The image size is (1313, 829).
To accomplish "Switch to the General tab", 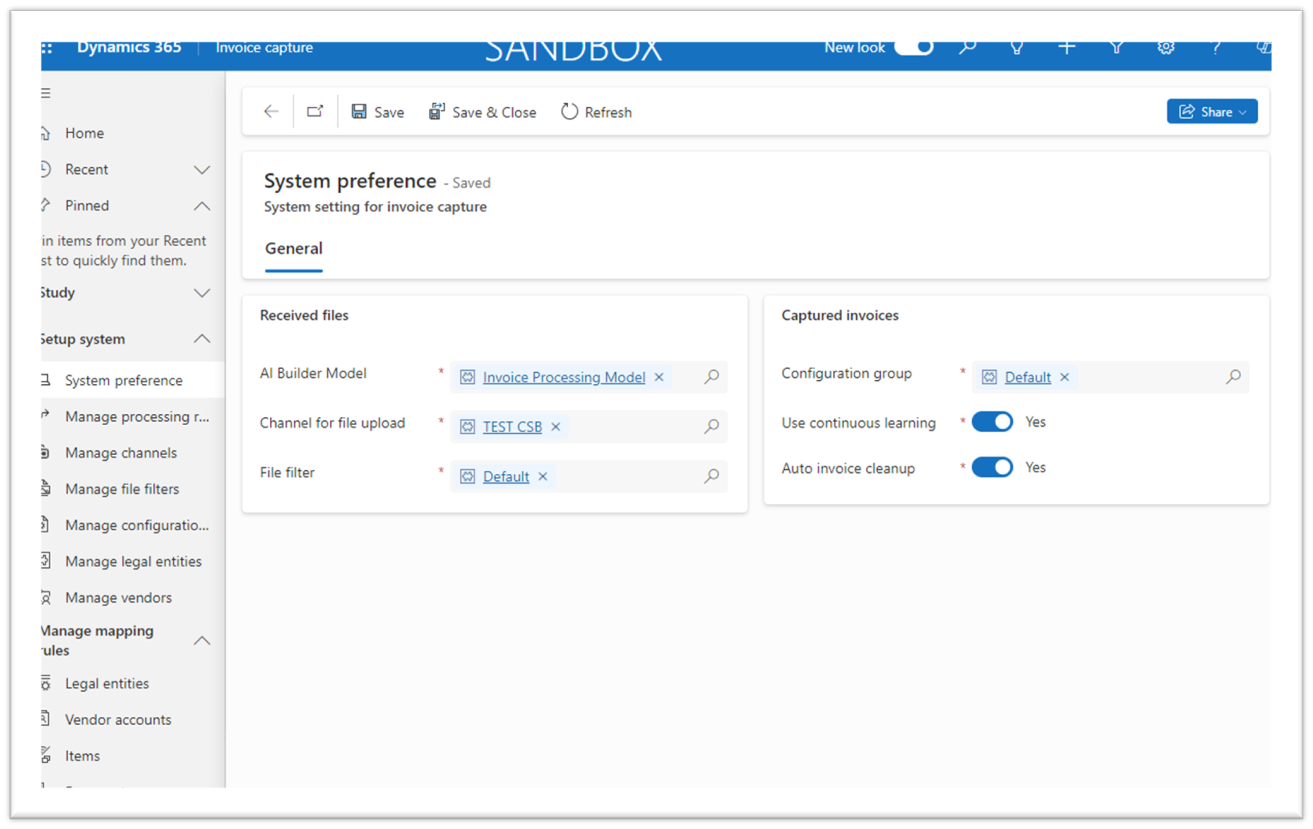I will coord(293,248).
